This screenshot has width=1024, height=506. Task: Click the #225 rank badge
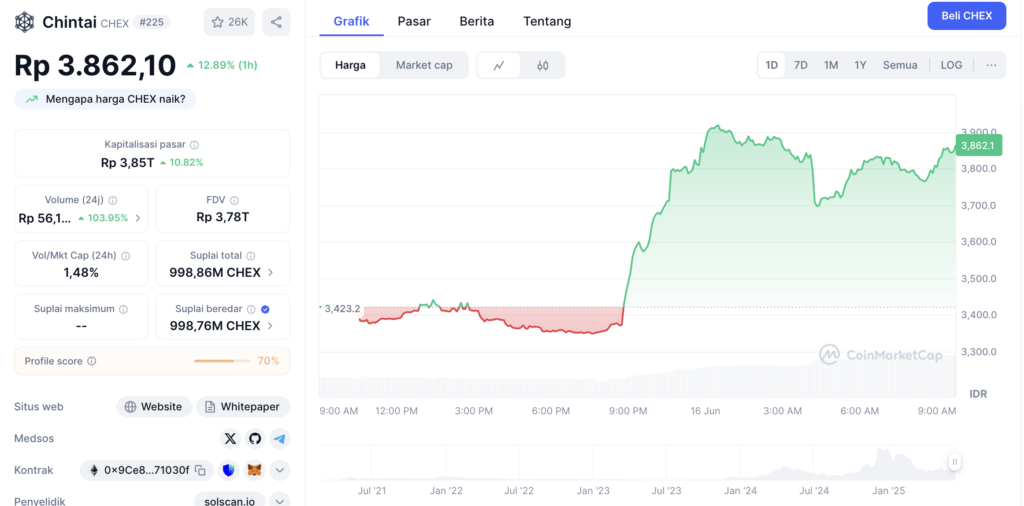[x=151, y=22]
